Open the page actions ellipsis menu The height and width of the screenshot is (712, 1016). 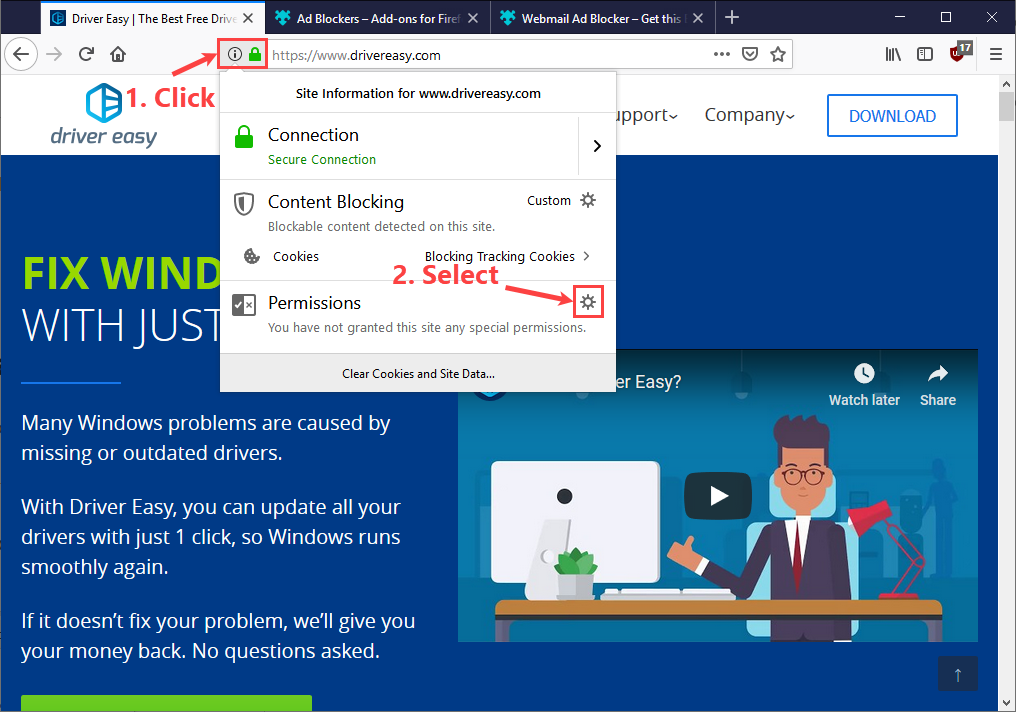[x=722, y=54]
